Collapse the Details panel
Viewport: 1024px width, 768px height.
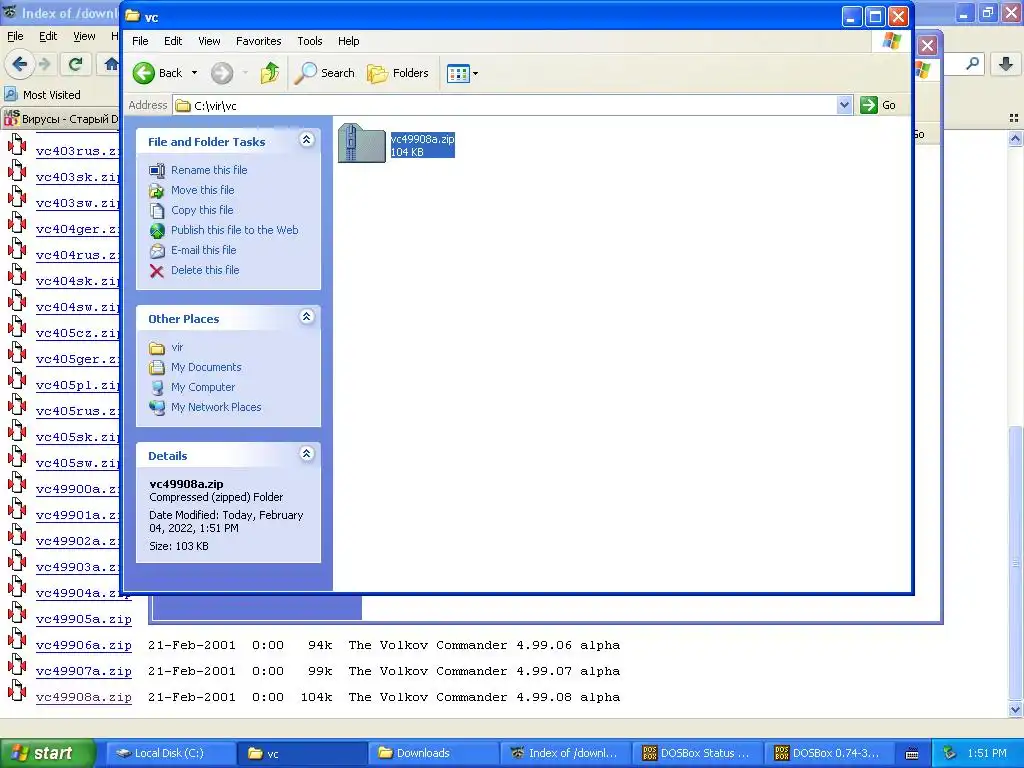(306, 454)
